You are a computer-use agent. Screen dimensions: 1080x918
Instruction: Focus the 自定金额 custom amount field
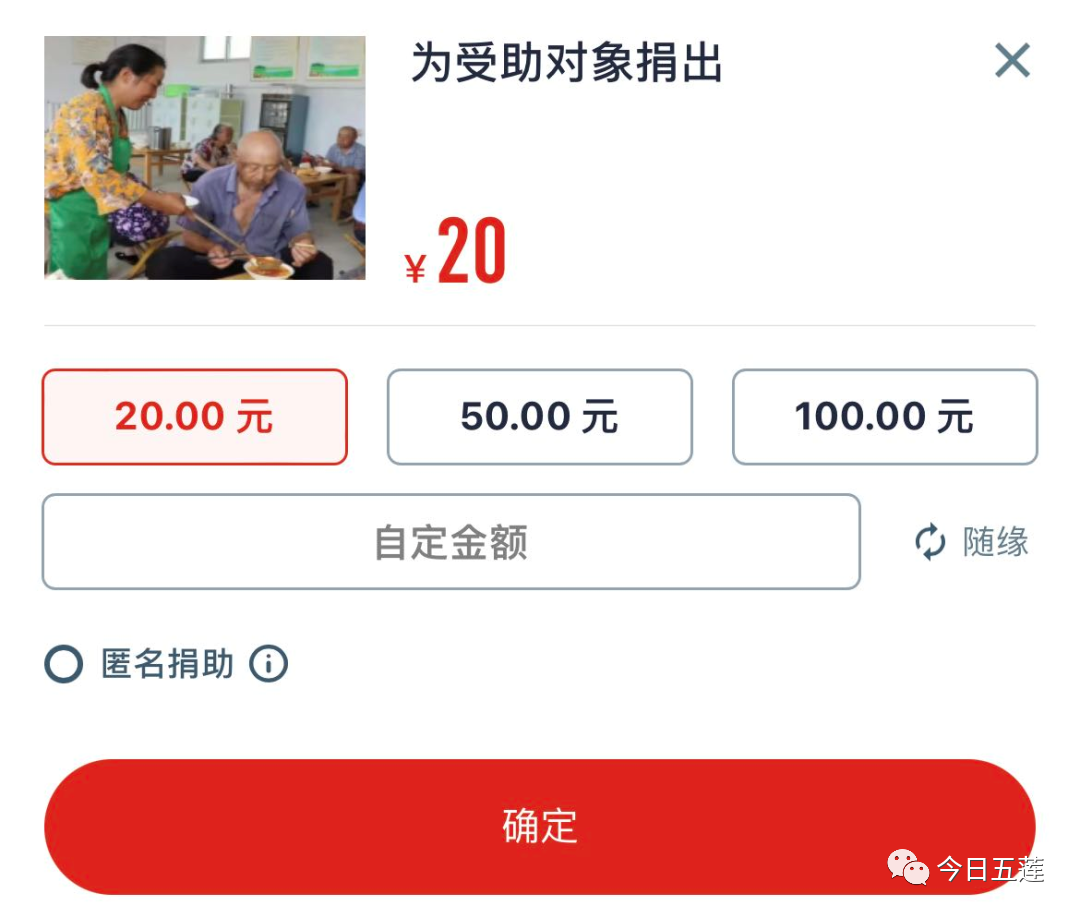pos(451,541)
